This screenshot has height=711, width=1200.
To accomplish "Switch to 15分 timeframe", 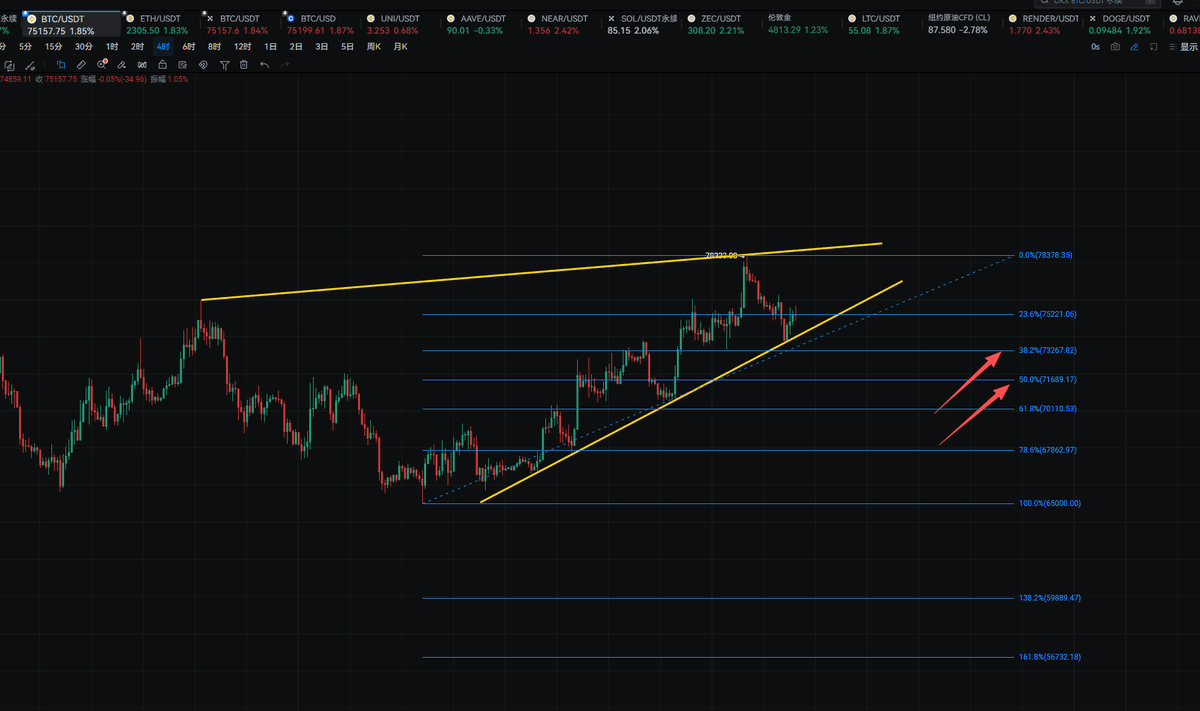I will click(54, 47).
